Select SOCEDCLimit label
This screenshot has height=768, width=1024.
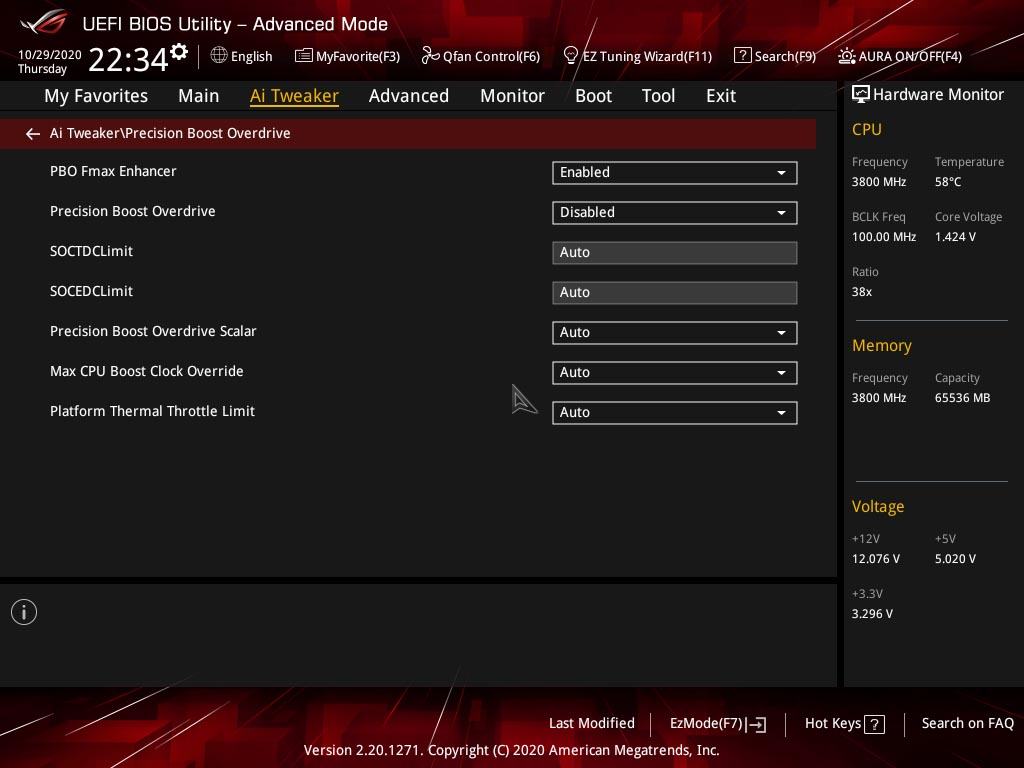tap(91, 291)
